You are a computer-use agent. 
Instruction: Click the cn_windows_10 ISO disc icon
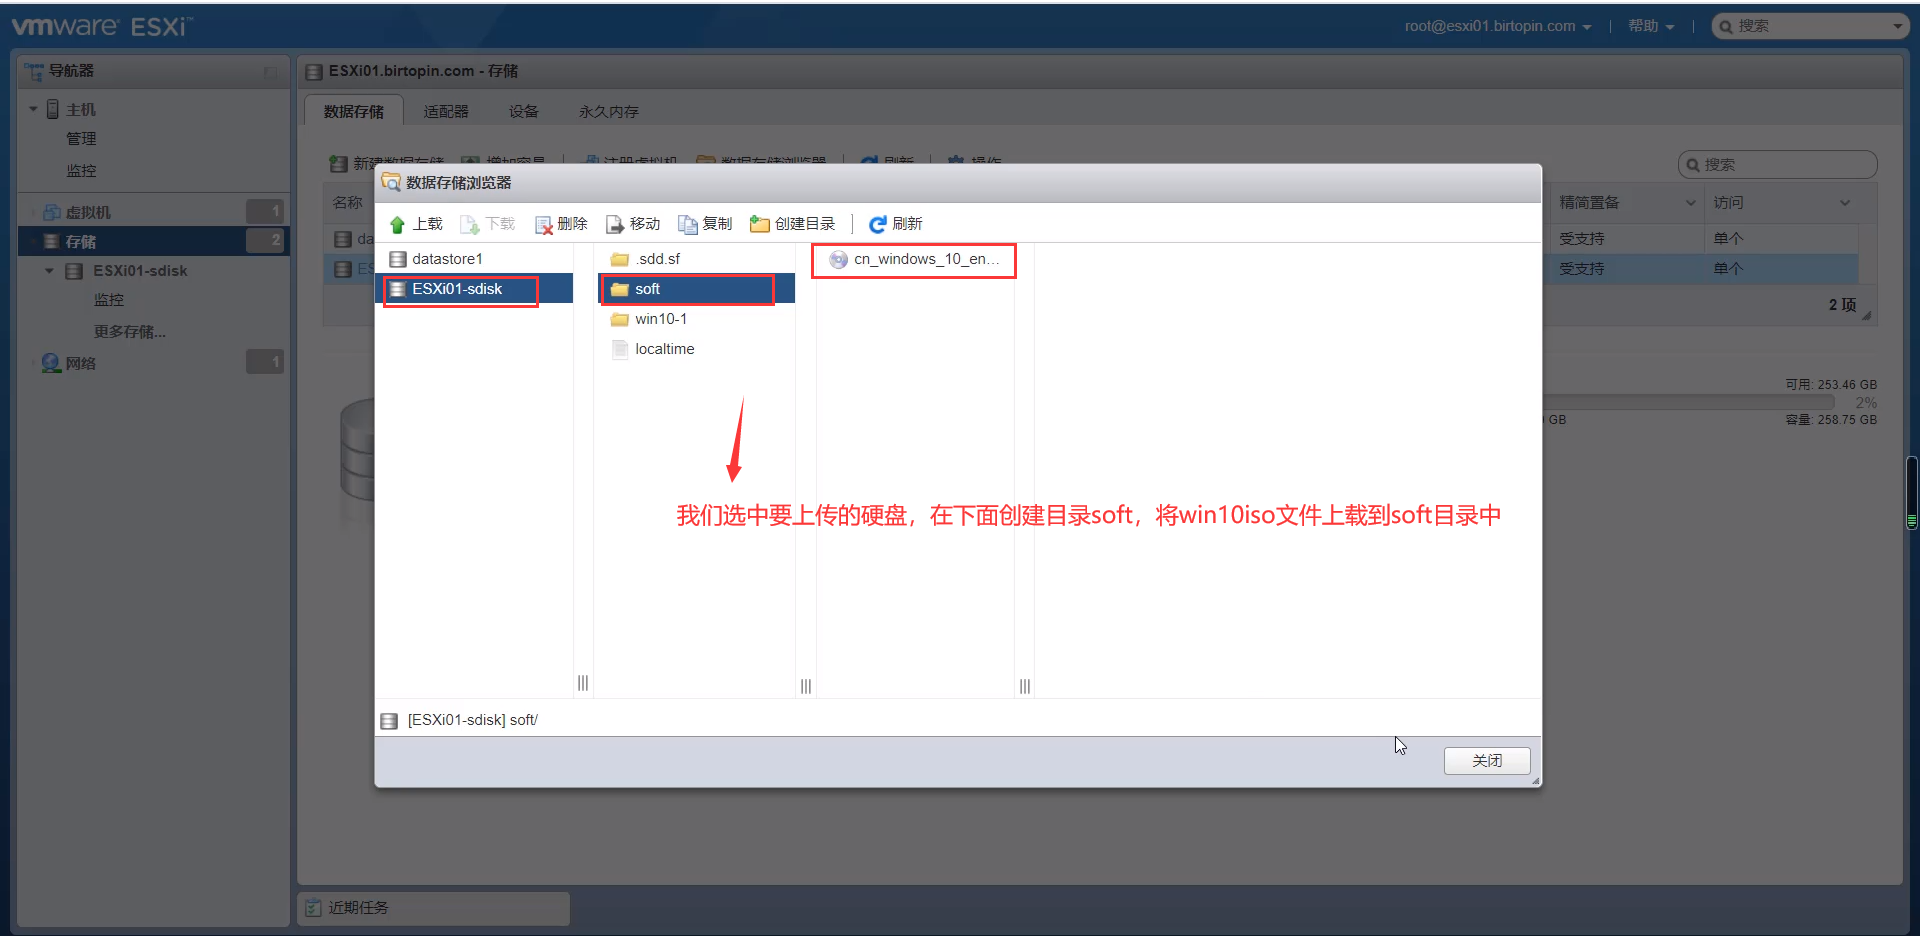(x=839, y=259)
